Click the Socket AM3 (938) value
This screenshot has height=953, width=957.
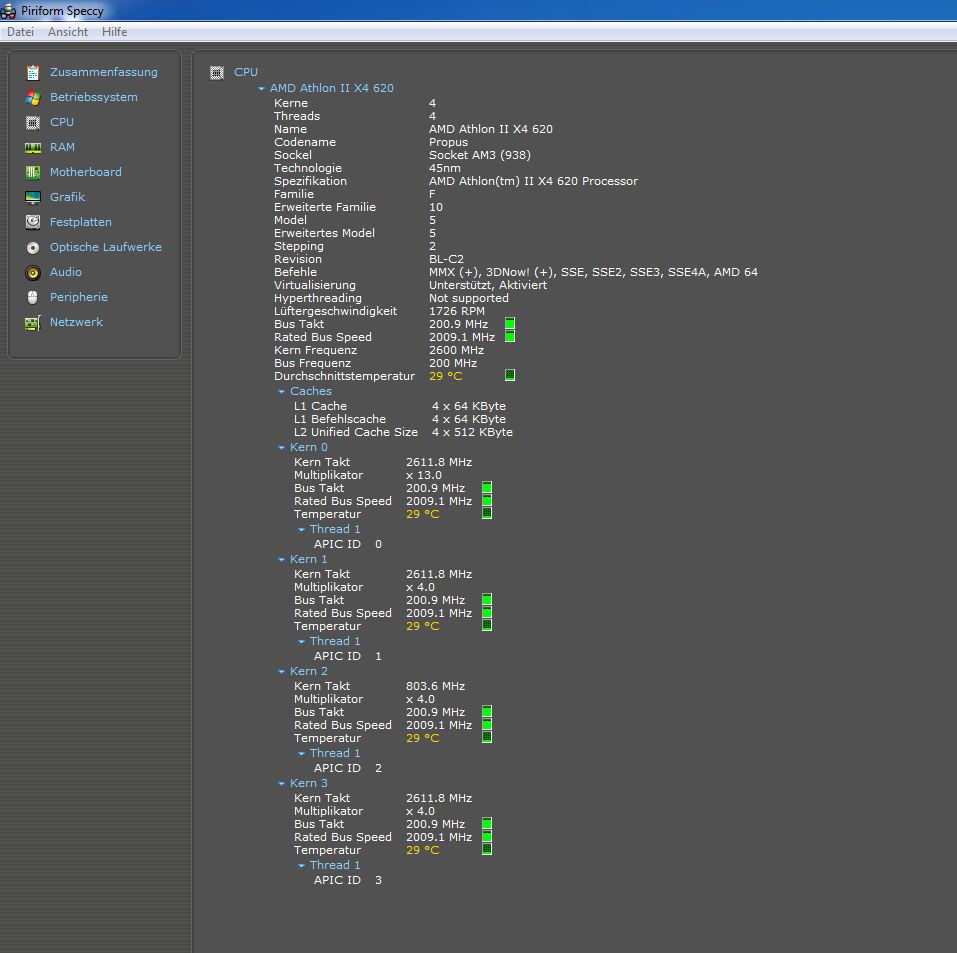click(480, 155)
